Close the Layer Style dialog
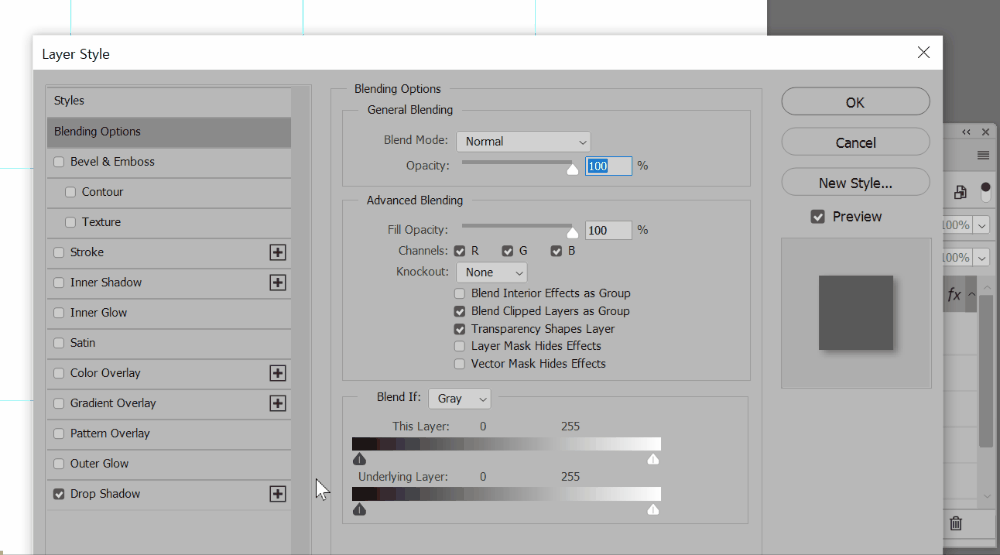Image resolution: width=1000 pixels, height=555 pixels. point(923,52)
